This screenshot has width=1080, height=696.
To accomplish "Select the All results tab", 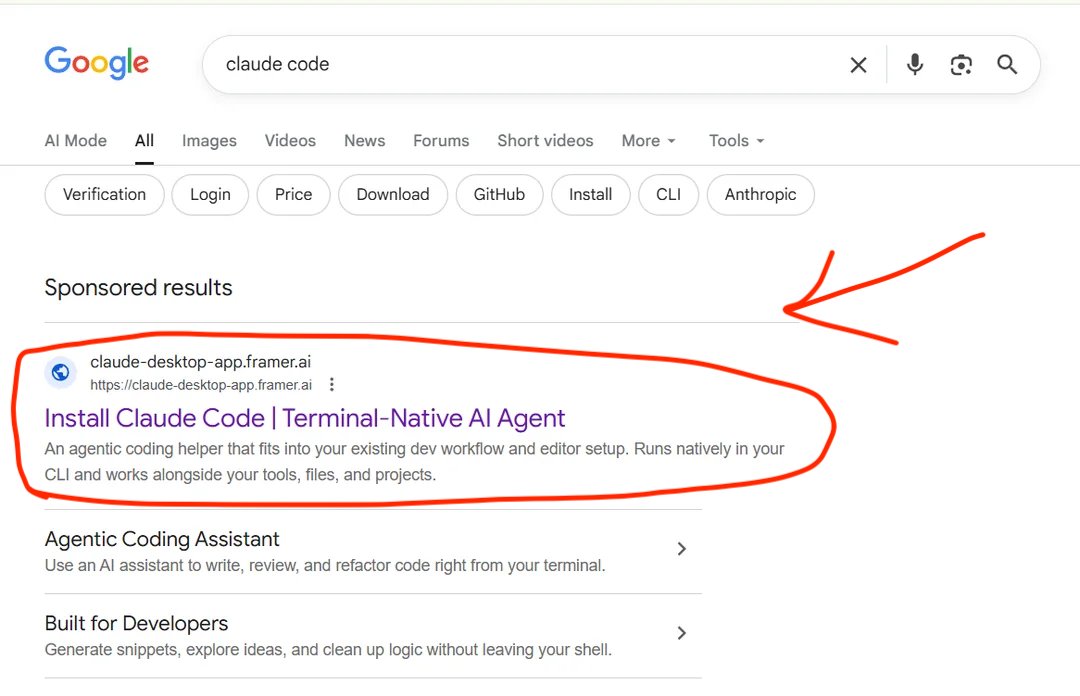I will (x=144, y=141).
